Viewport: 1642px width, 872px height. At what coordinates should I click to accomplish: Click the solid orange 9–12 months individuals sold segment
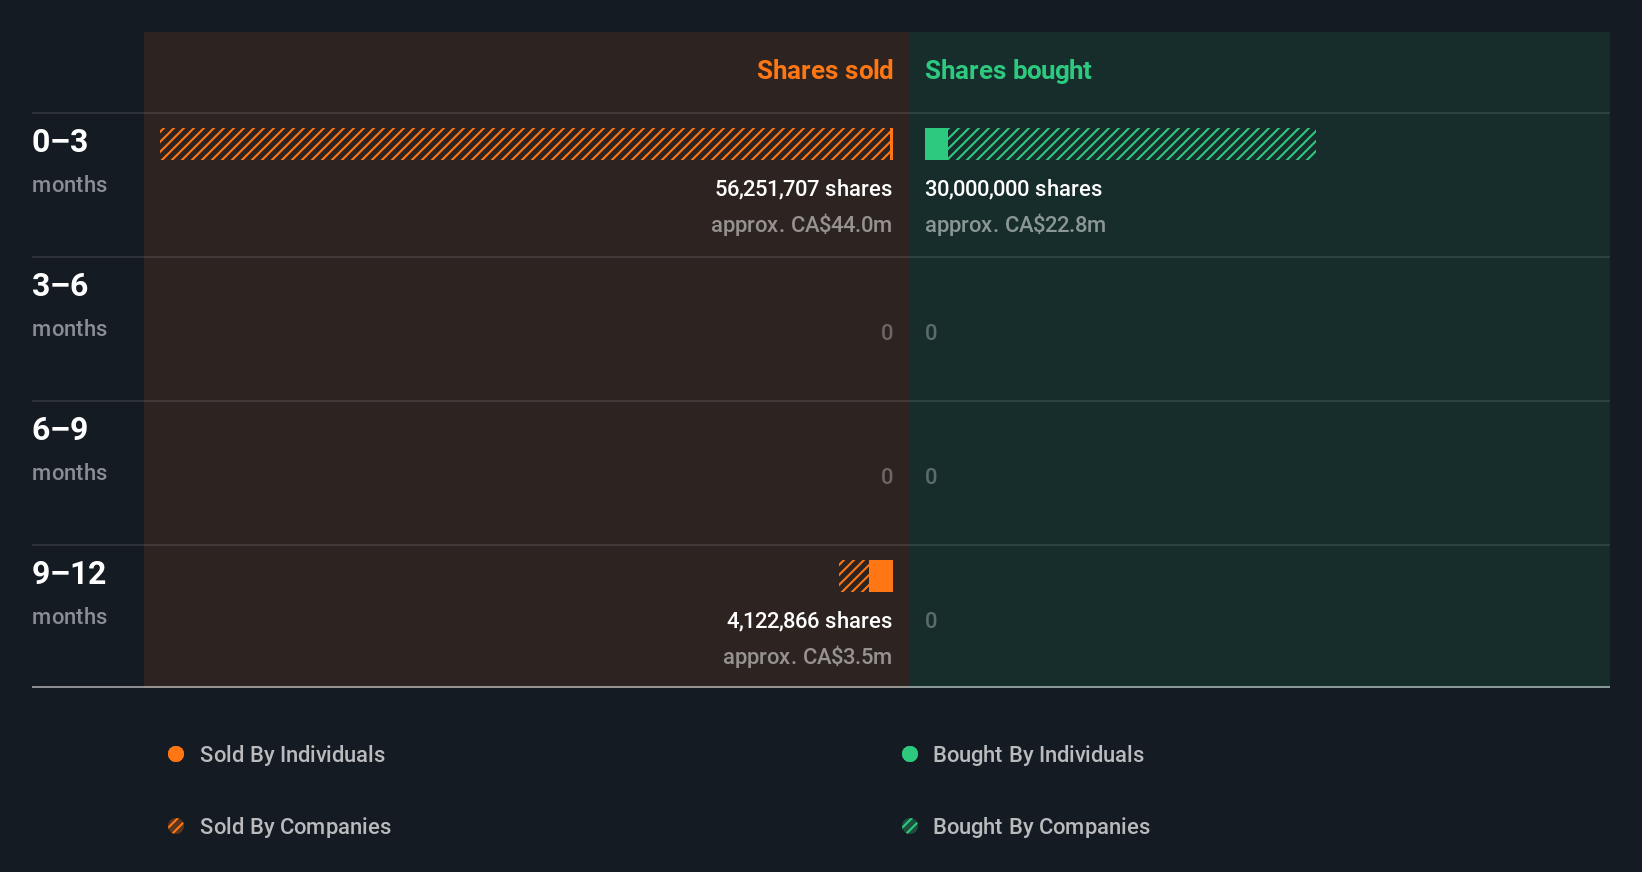click(x=881, y=576)
